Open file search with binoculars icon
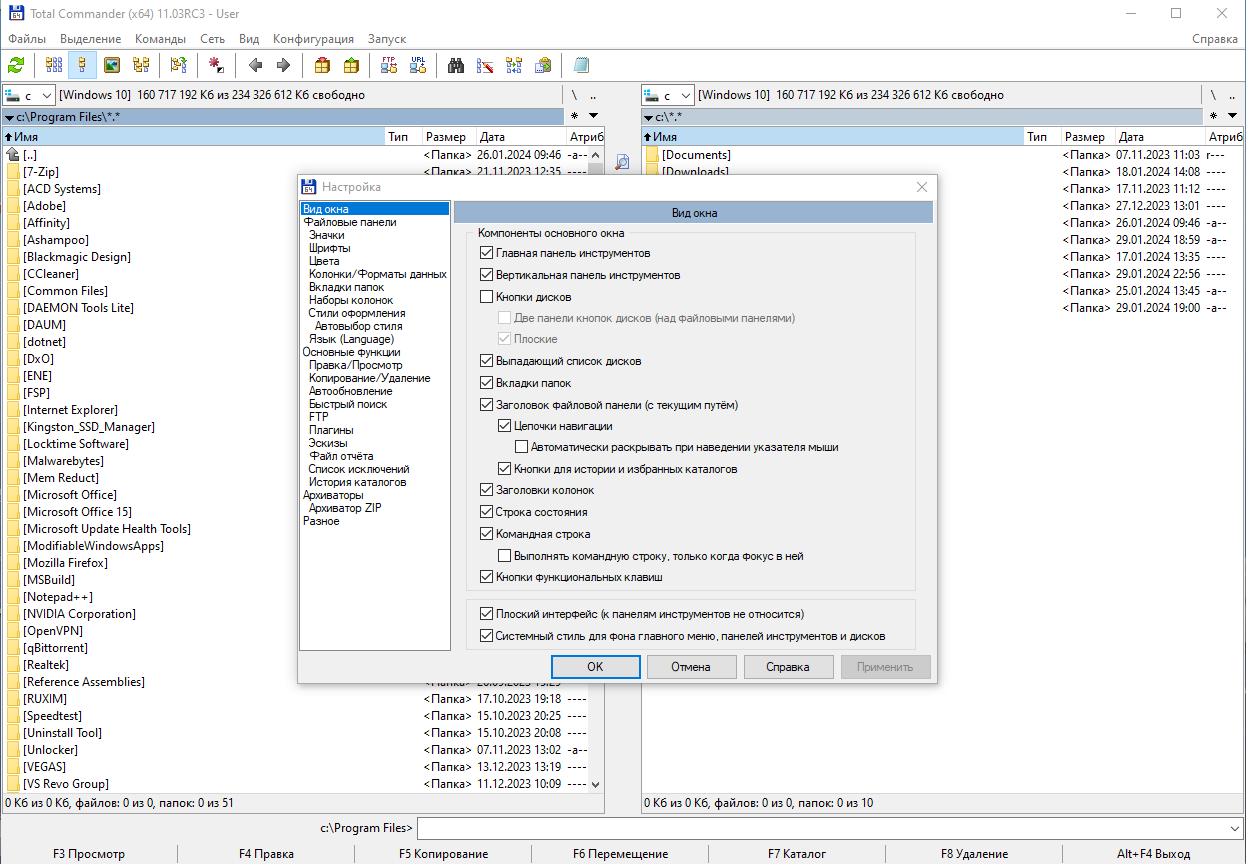The width and height of the screenshot is (1246, 864). (x=456, y=66)
